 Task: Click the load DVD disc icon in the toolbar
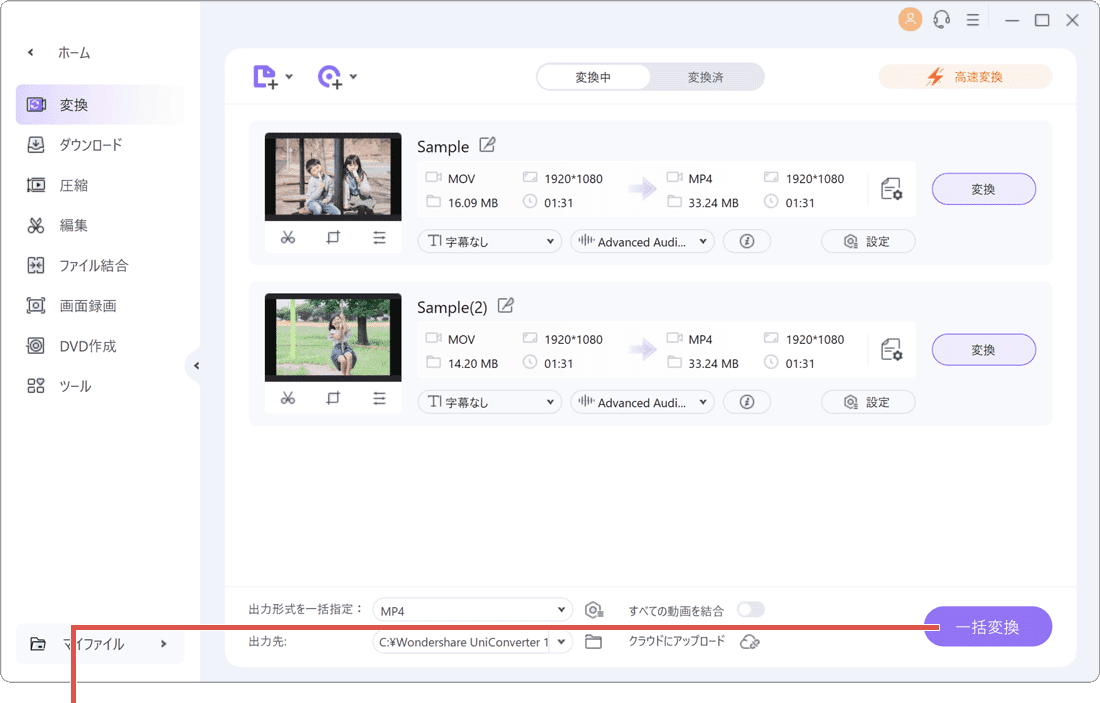point(331,76)
